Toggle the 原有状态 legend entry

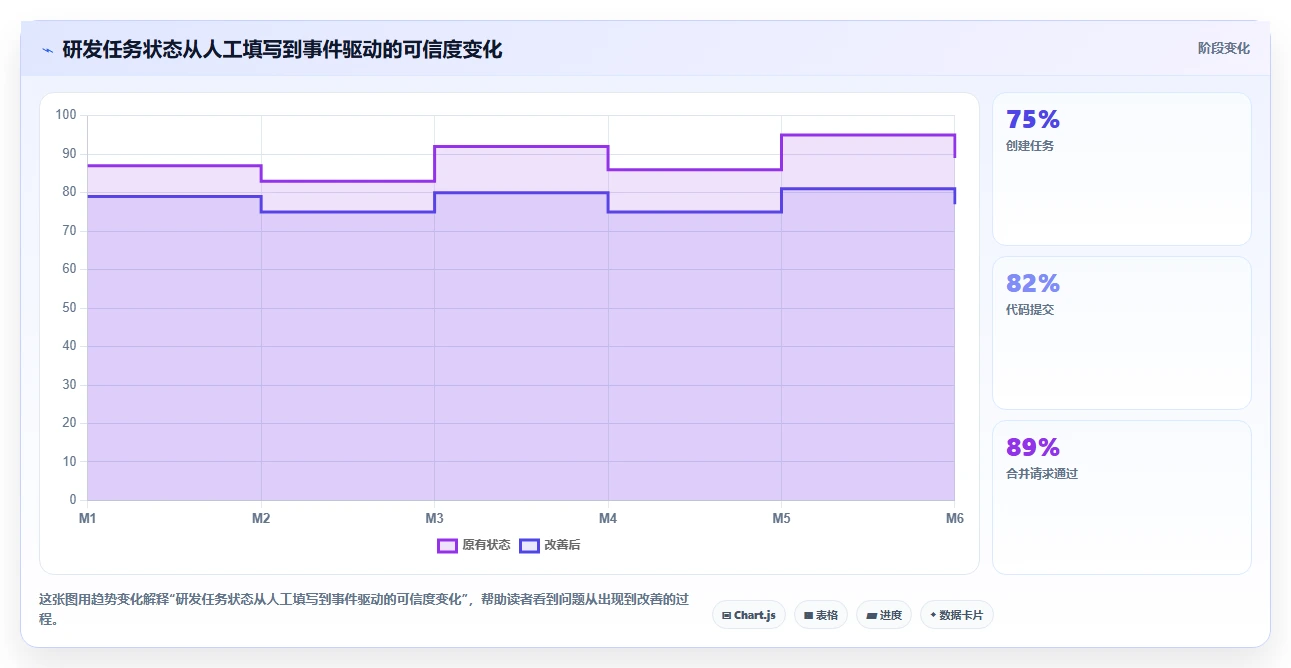click(474, 545)
